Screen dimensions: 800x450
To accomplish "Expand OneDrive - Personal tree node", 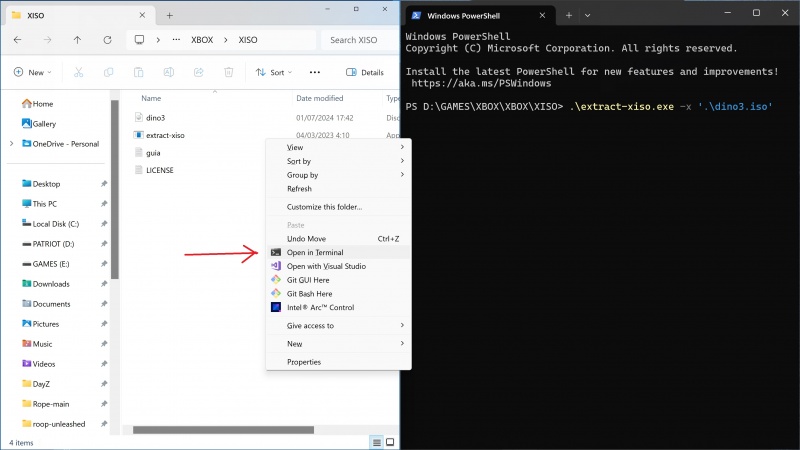I will click(x=11, y=144).
